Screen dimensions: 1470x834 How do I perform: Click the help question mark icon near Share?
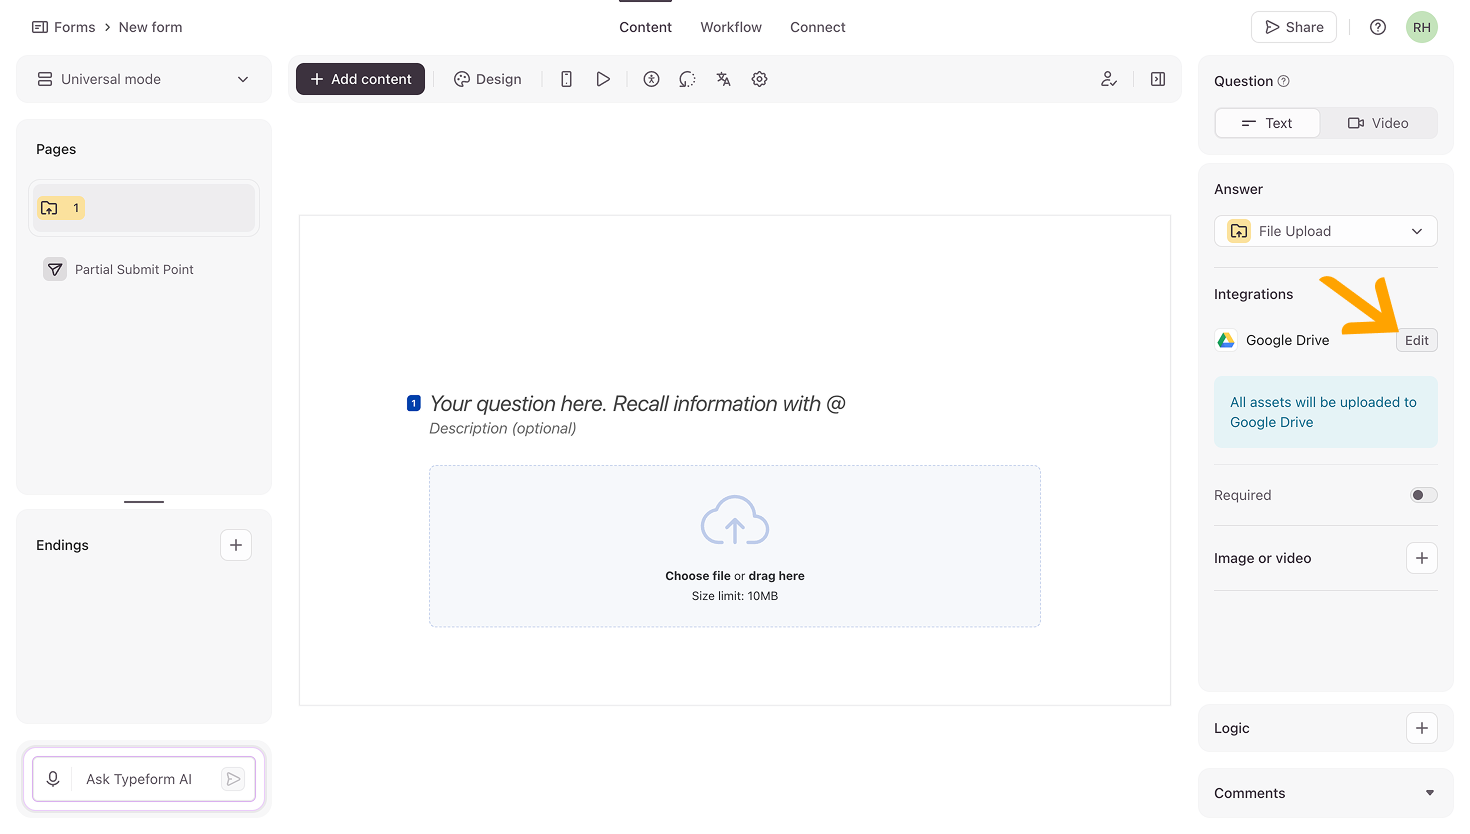tap(1378, 27)
